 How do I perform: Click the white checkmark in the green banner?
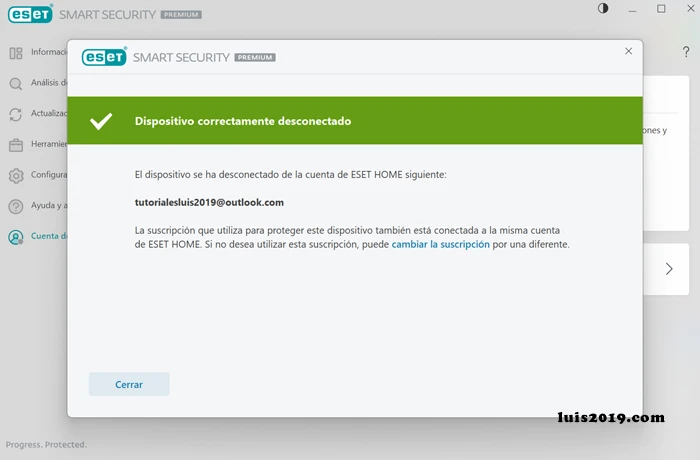click(x=101, y=121)
